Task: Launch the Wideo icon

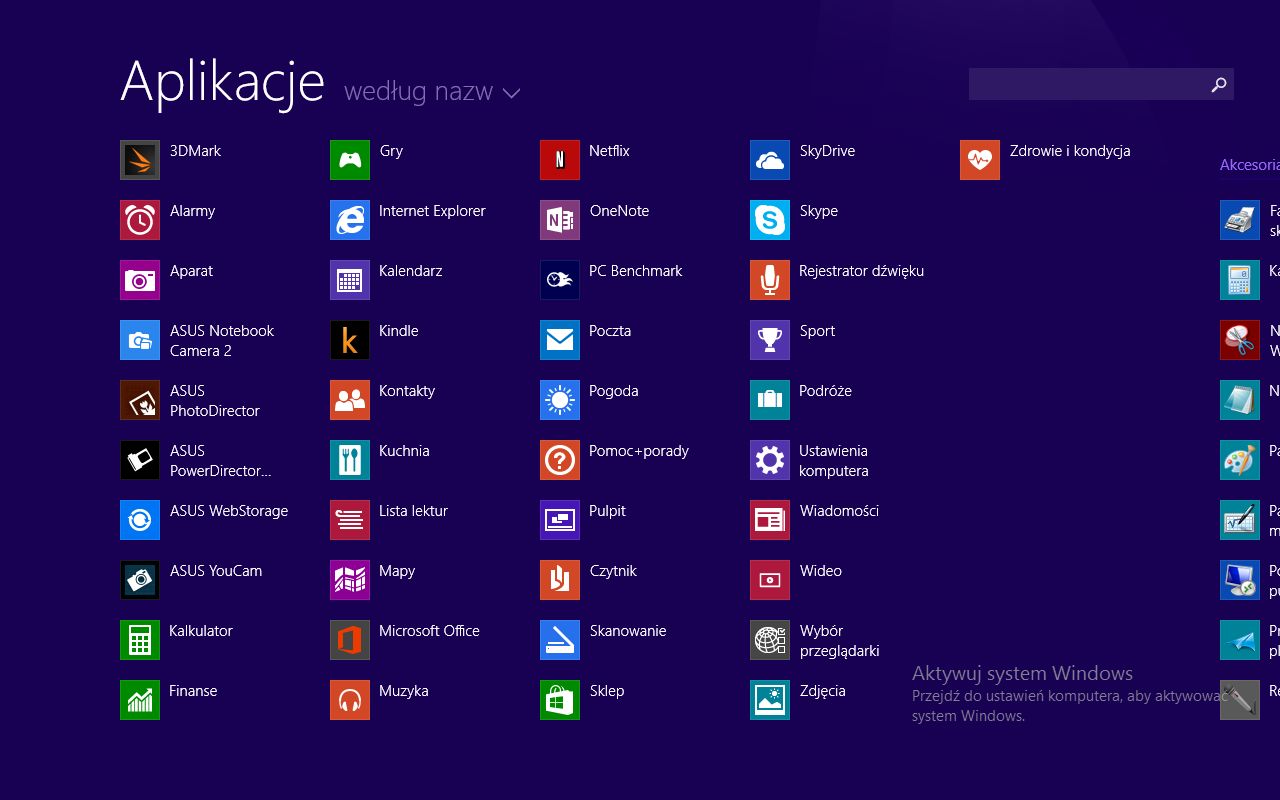Action: (x=770, y=580)
